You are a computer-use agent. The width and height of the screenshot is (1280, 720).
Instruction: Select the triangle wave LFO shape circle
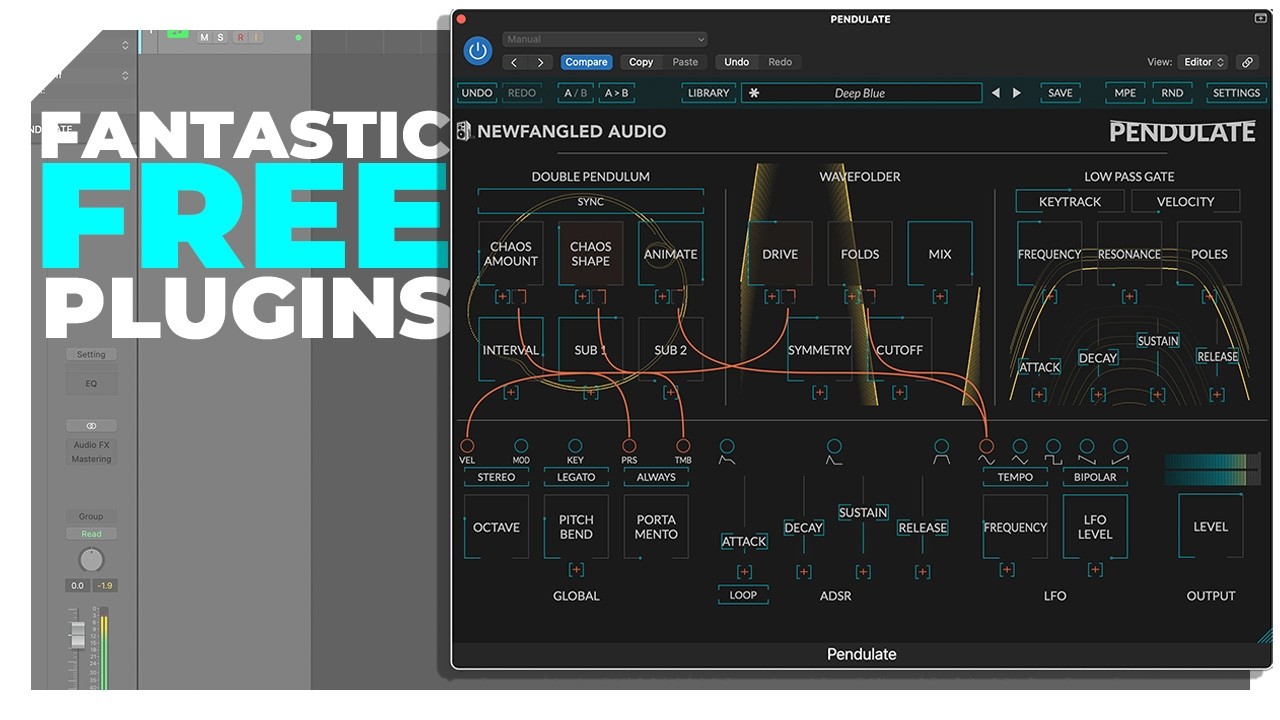[1020, 446]
